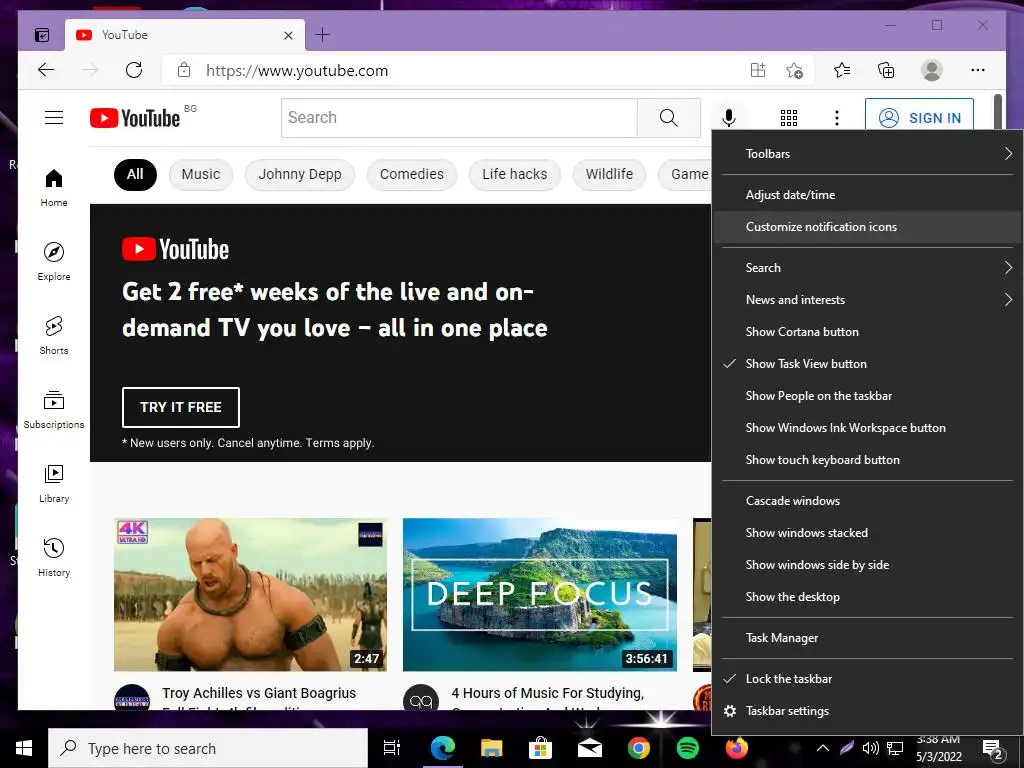Open the YouTube hamburger guide menu
Screen dimensions: 1024x768
[x=54, y=118]
